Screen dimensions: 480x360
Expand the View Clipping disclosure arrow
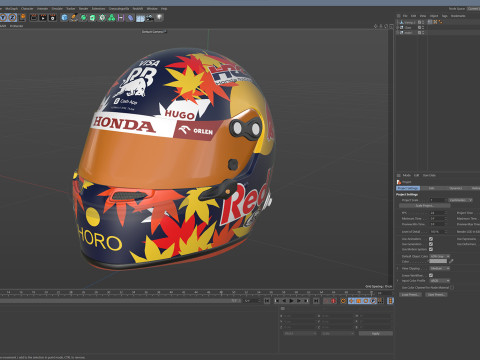pos(398,268)
